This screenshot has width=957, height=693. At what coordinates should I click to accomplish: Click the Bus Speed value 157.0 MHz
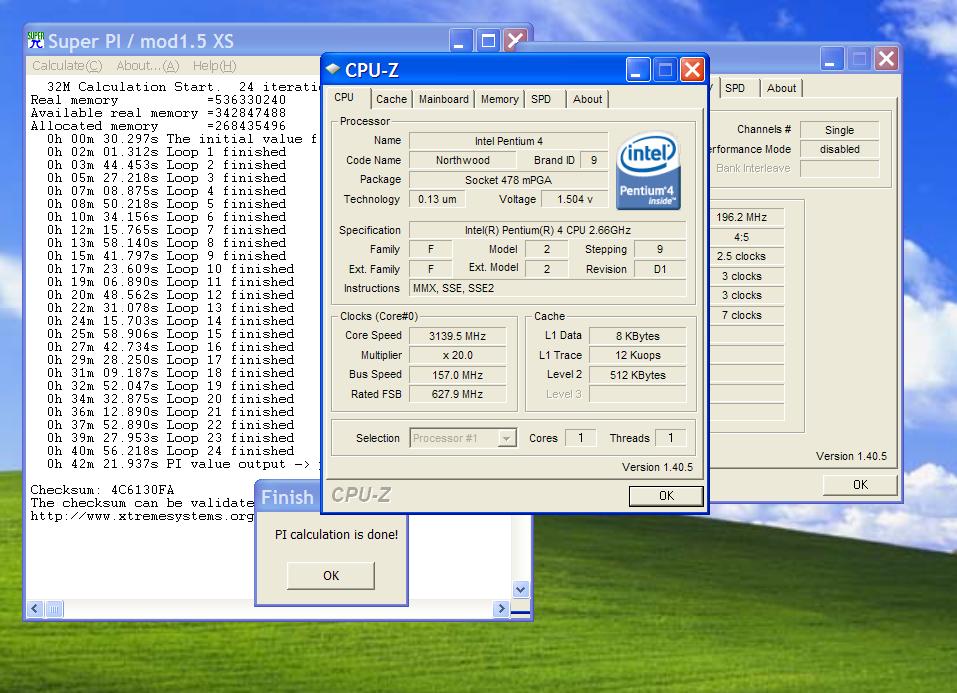pyautogui.click(x=457, y=375)
